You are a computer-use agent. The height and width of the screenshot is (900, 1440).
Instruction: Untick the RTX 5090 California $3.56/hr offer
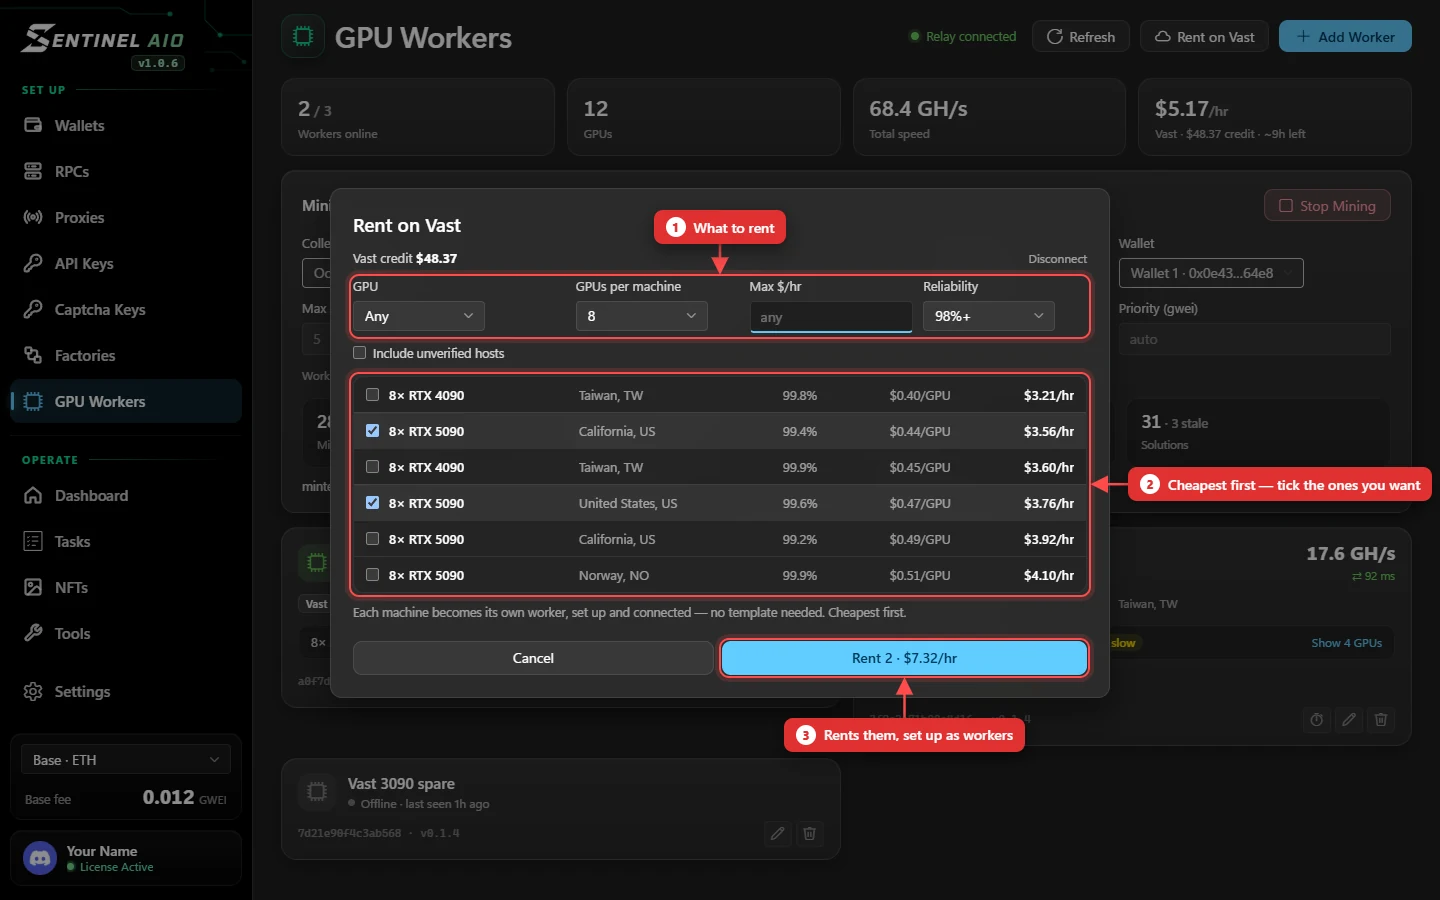(x=373, y=431)
